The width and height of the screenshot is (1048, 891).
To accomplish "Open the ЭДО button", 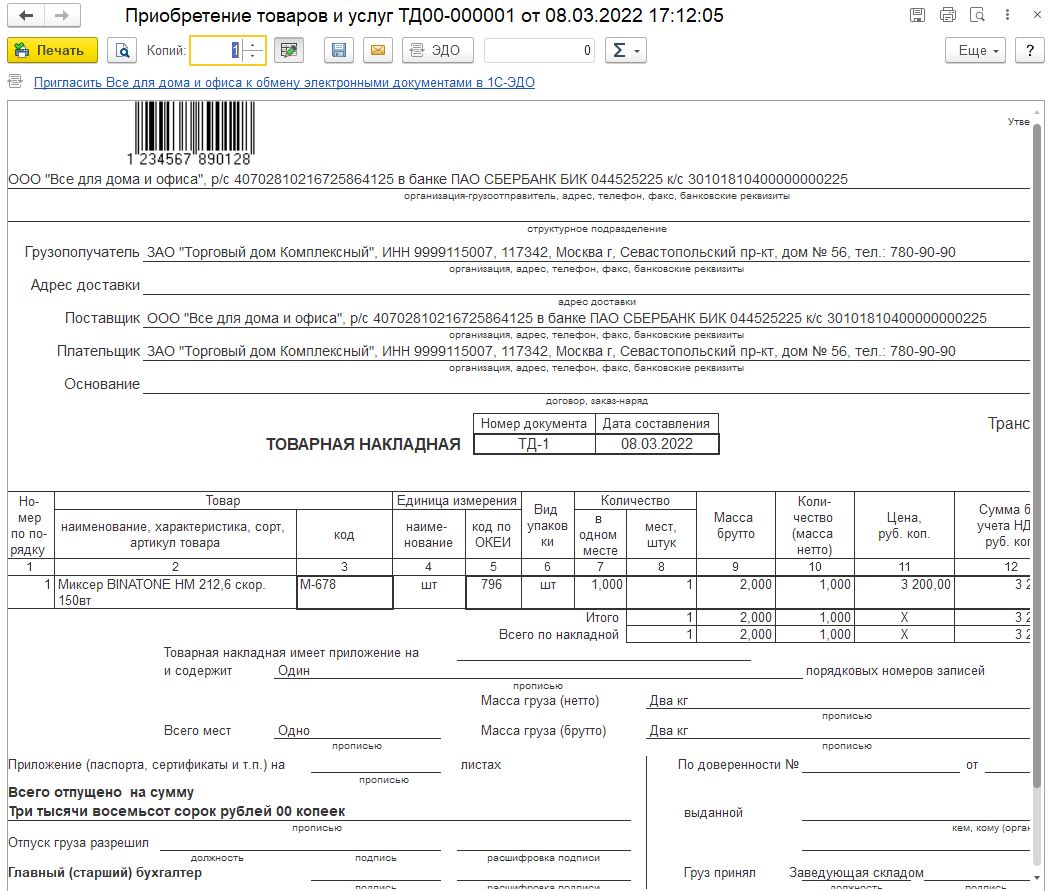I will [x=438, y=50].
